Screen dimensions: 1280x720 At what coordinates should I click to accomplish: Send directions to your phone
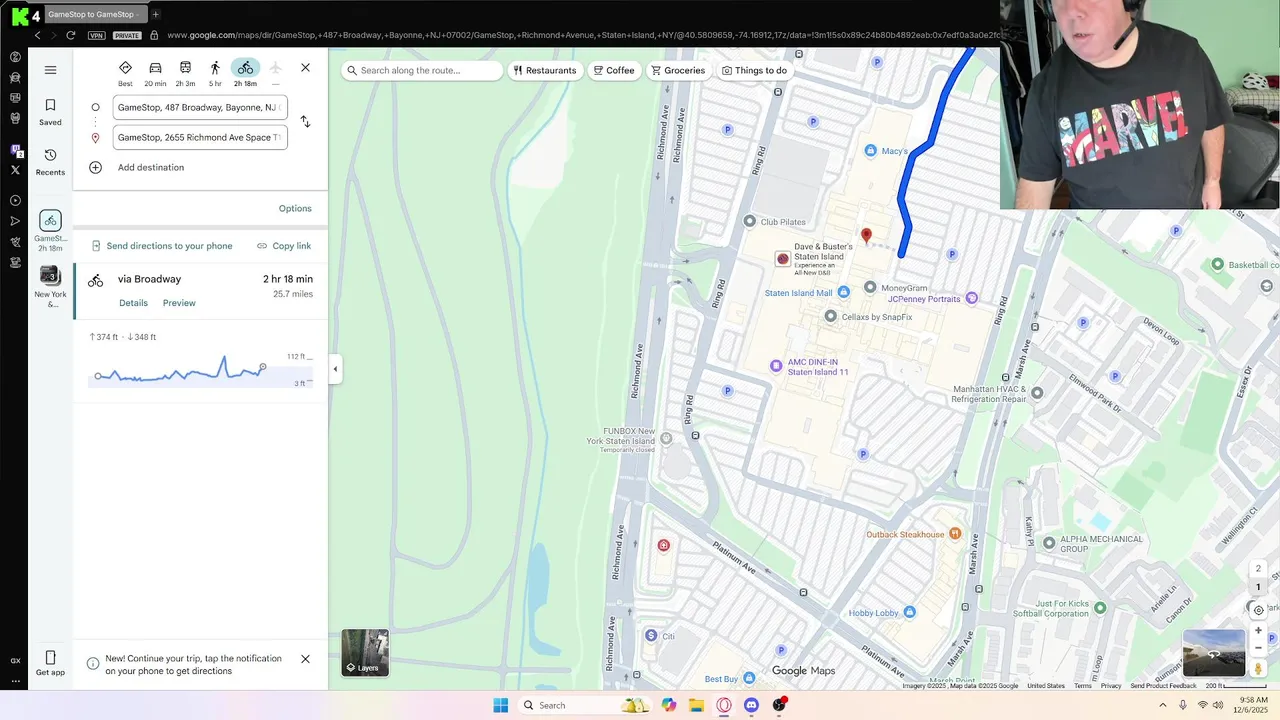click(162, 246)
